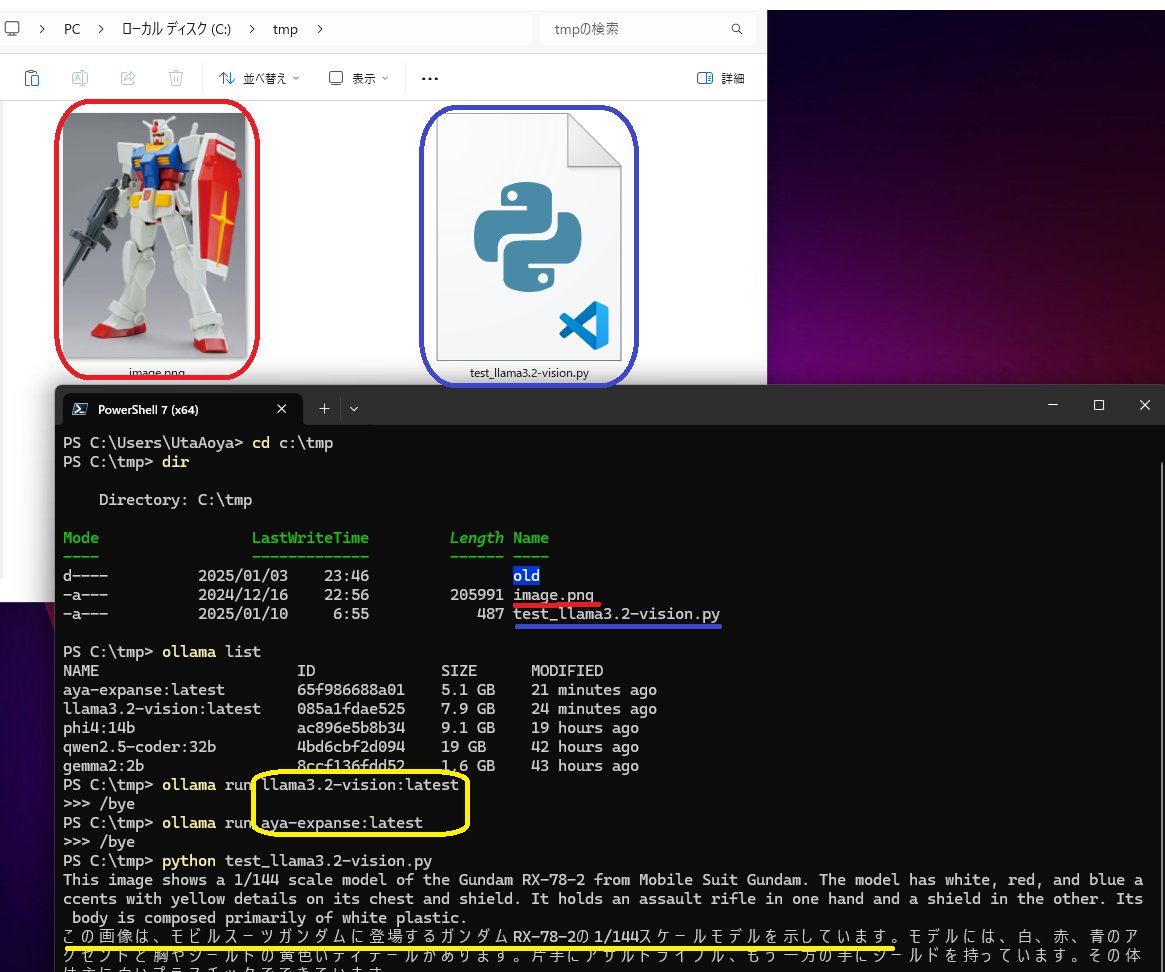This screenshot has height=972, width=1165.
Task: Click the 'cd c:\tmp' command
Action: (x=293, y=443)
